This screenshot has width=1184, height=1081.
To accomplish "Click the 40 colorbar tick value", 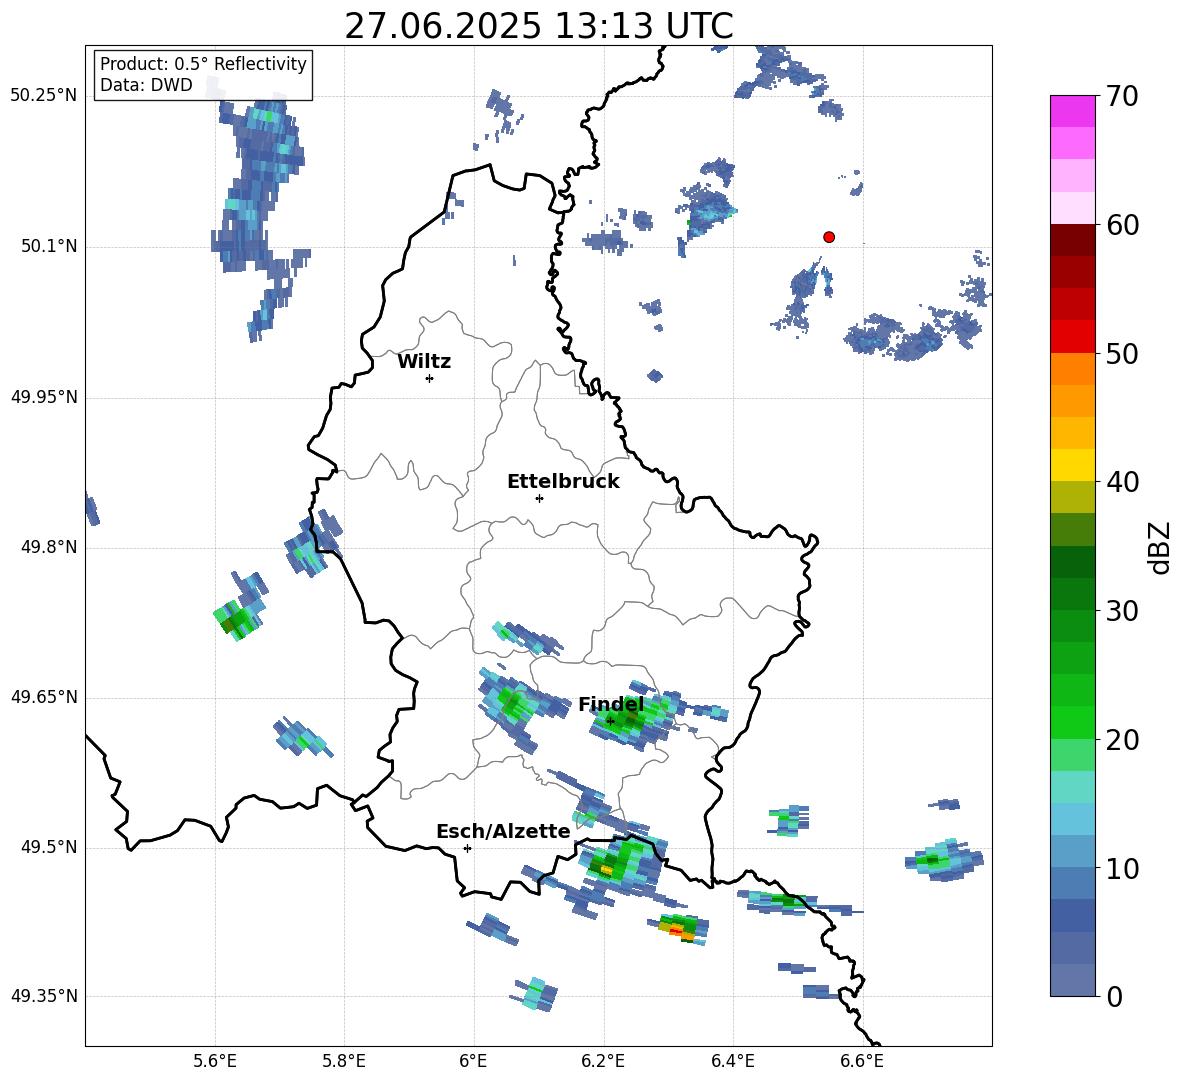I will click(1122, 482).
